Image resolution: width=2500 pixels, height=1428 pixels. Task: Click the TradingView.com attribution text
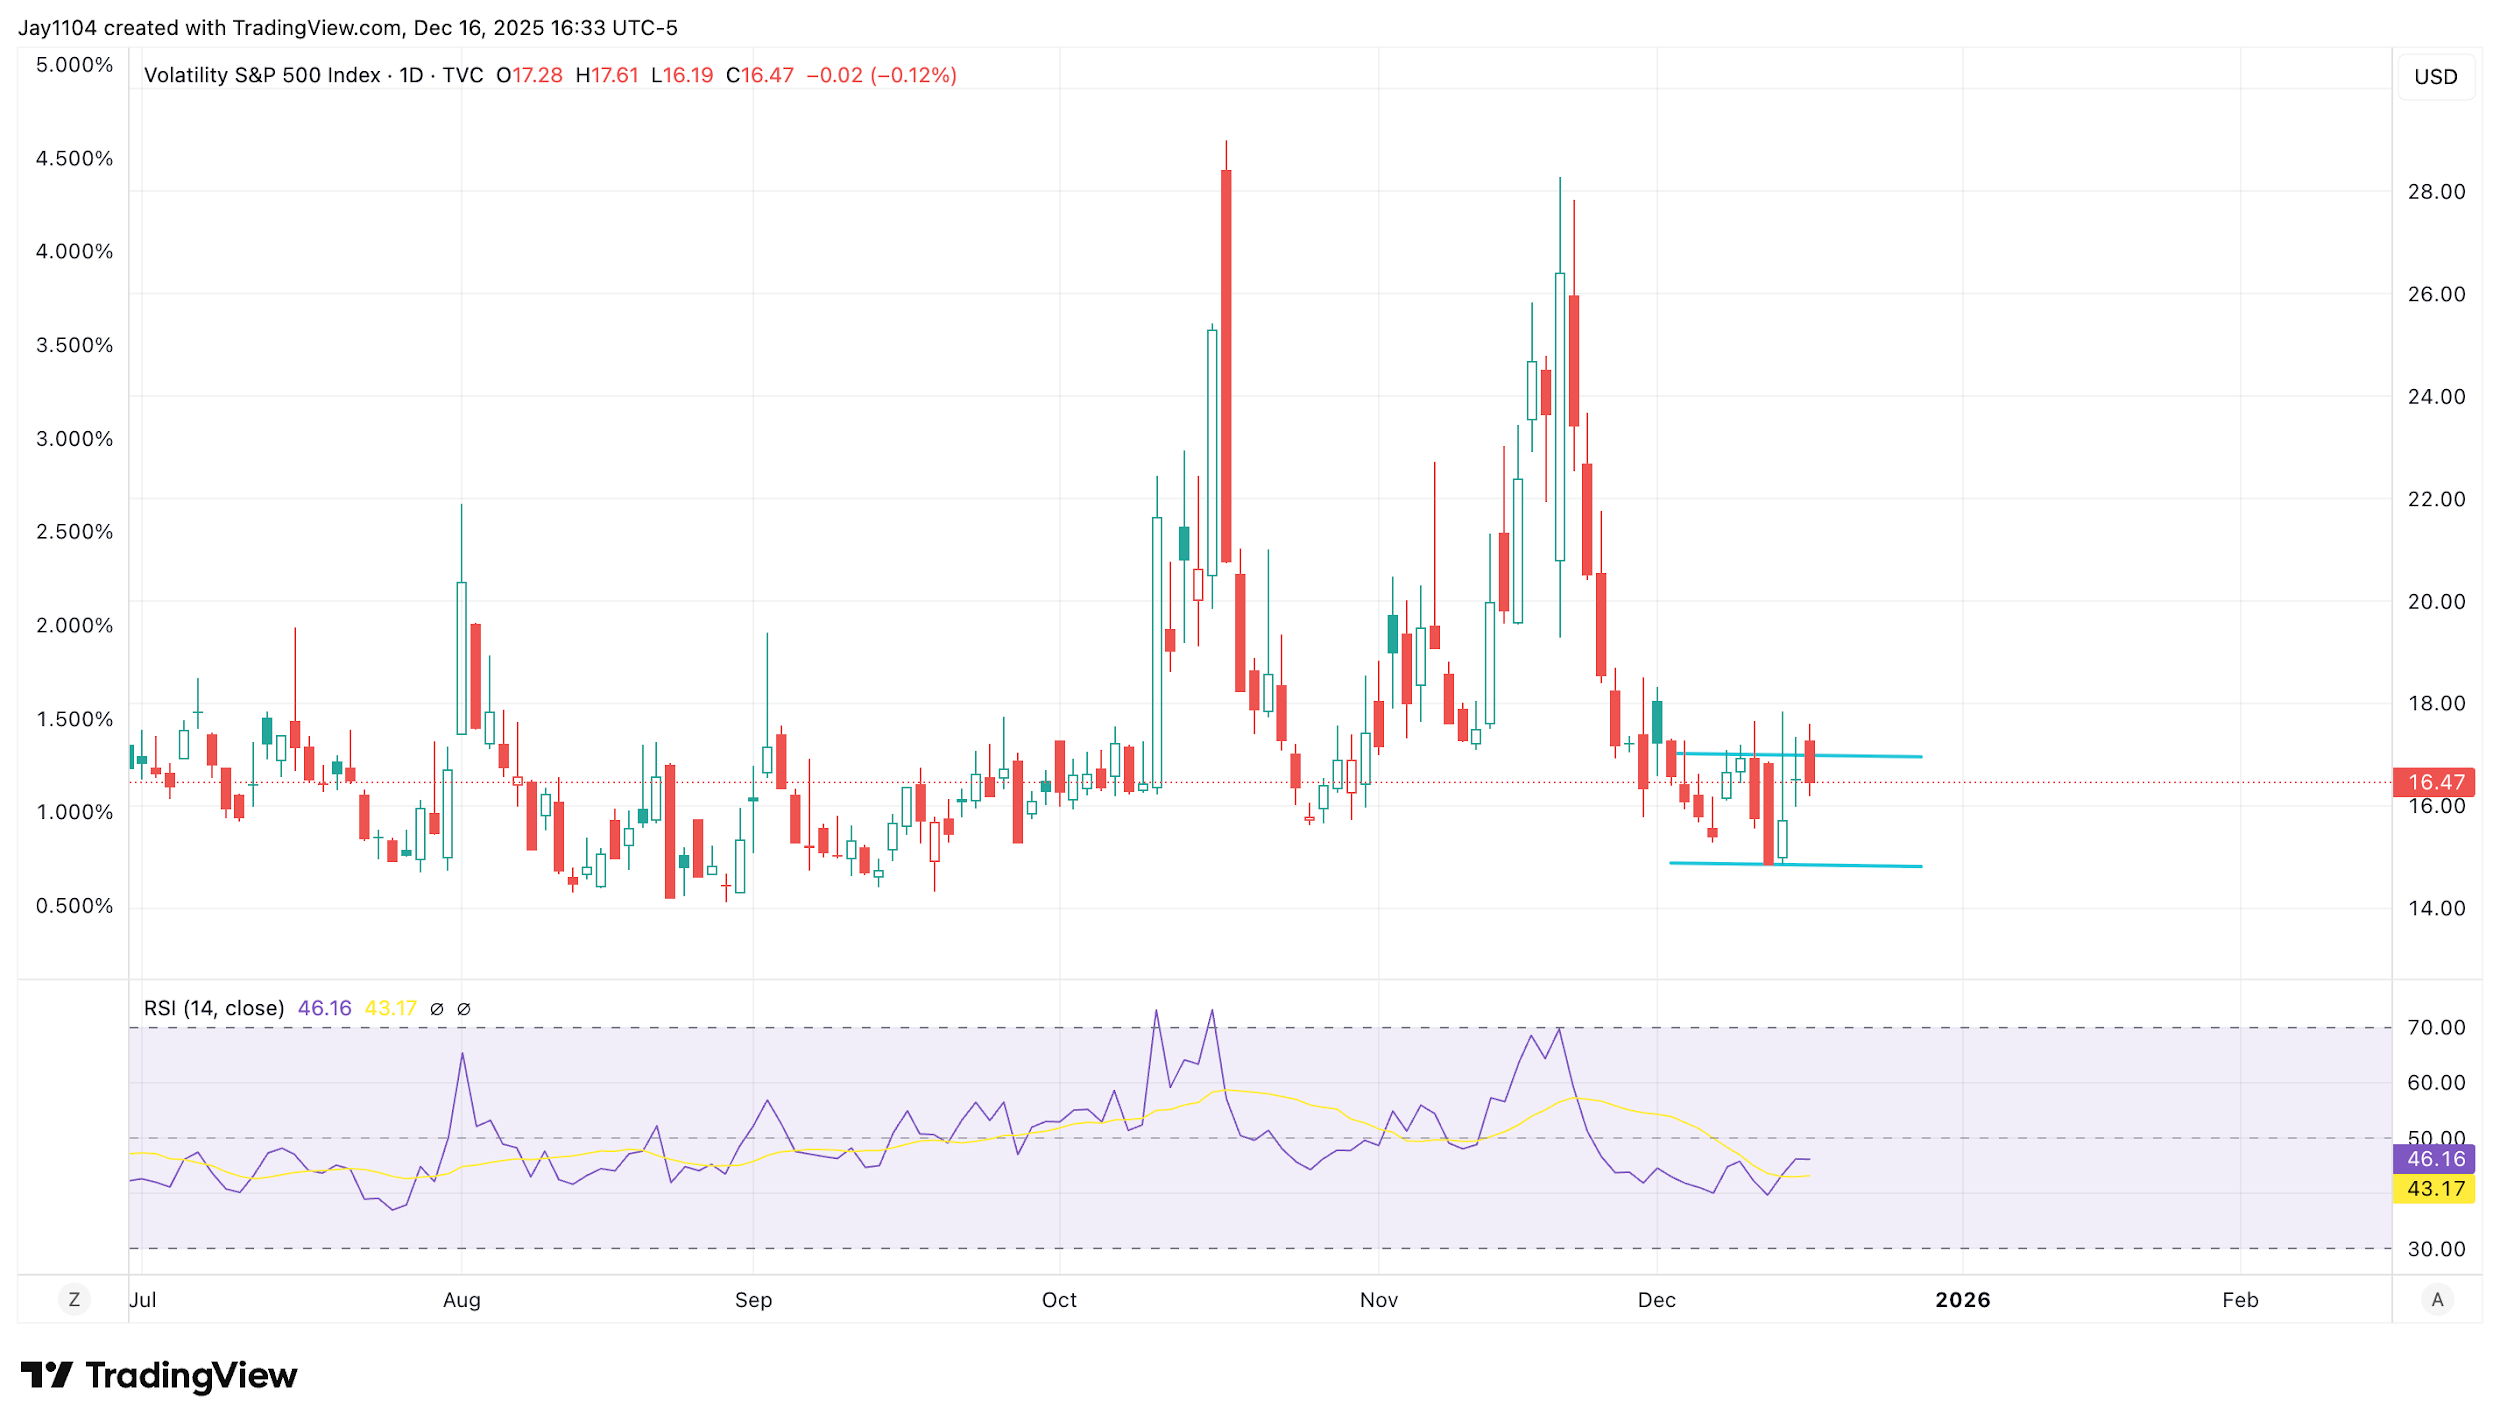tap(316, 28)
